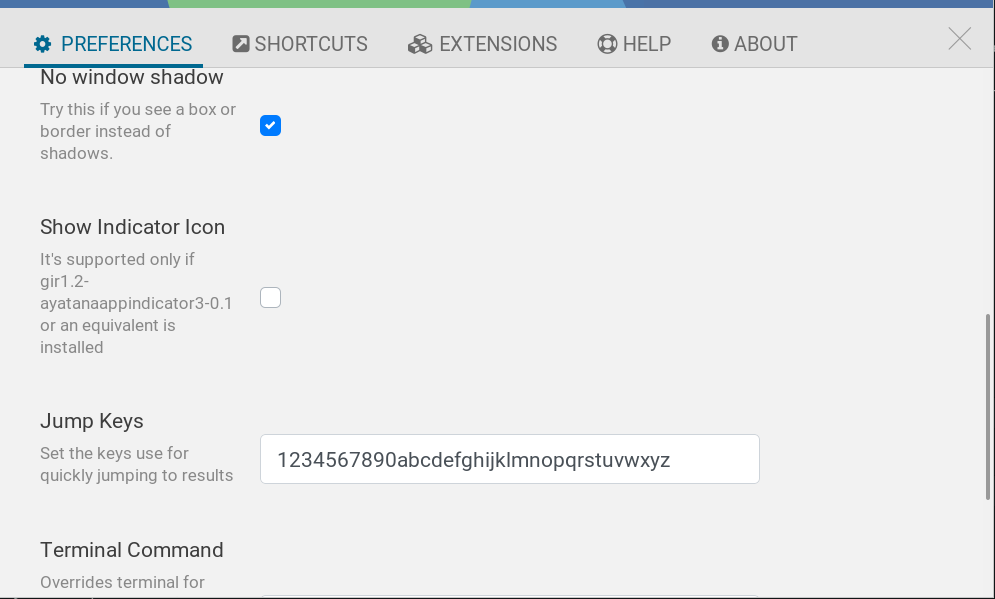Click the info icon beside ABOUT

[719, 44]
